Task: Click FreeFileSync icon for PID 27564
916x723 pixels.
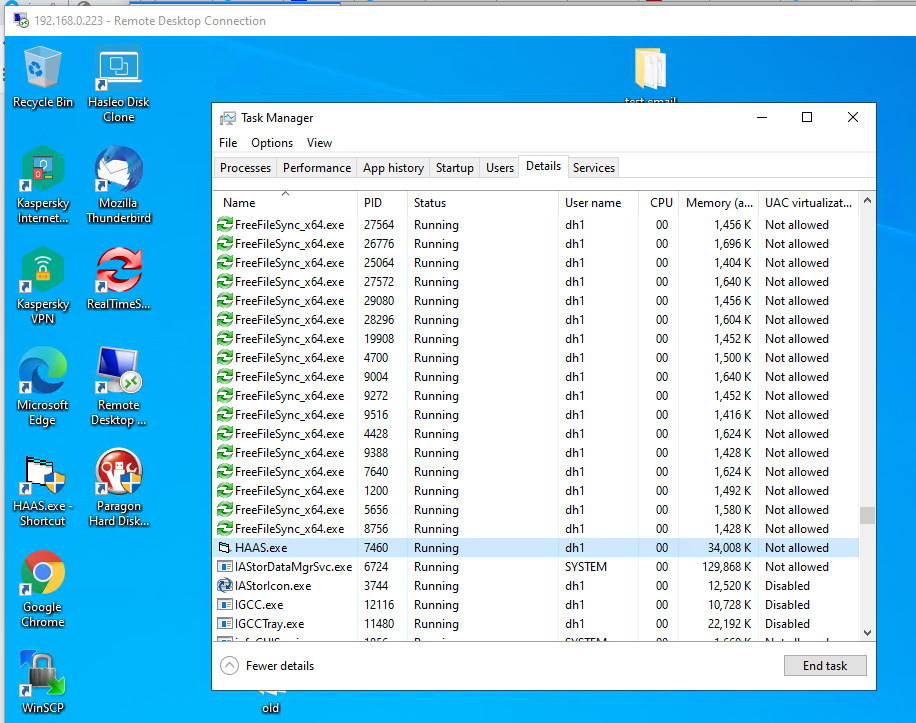Action: [225, 225]
